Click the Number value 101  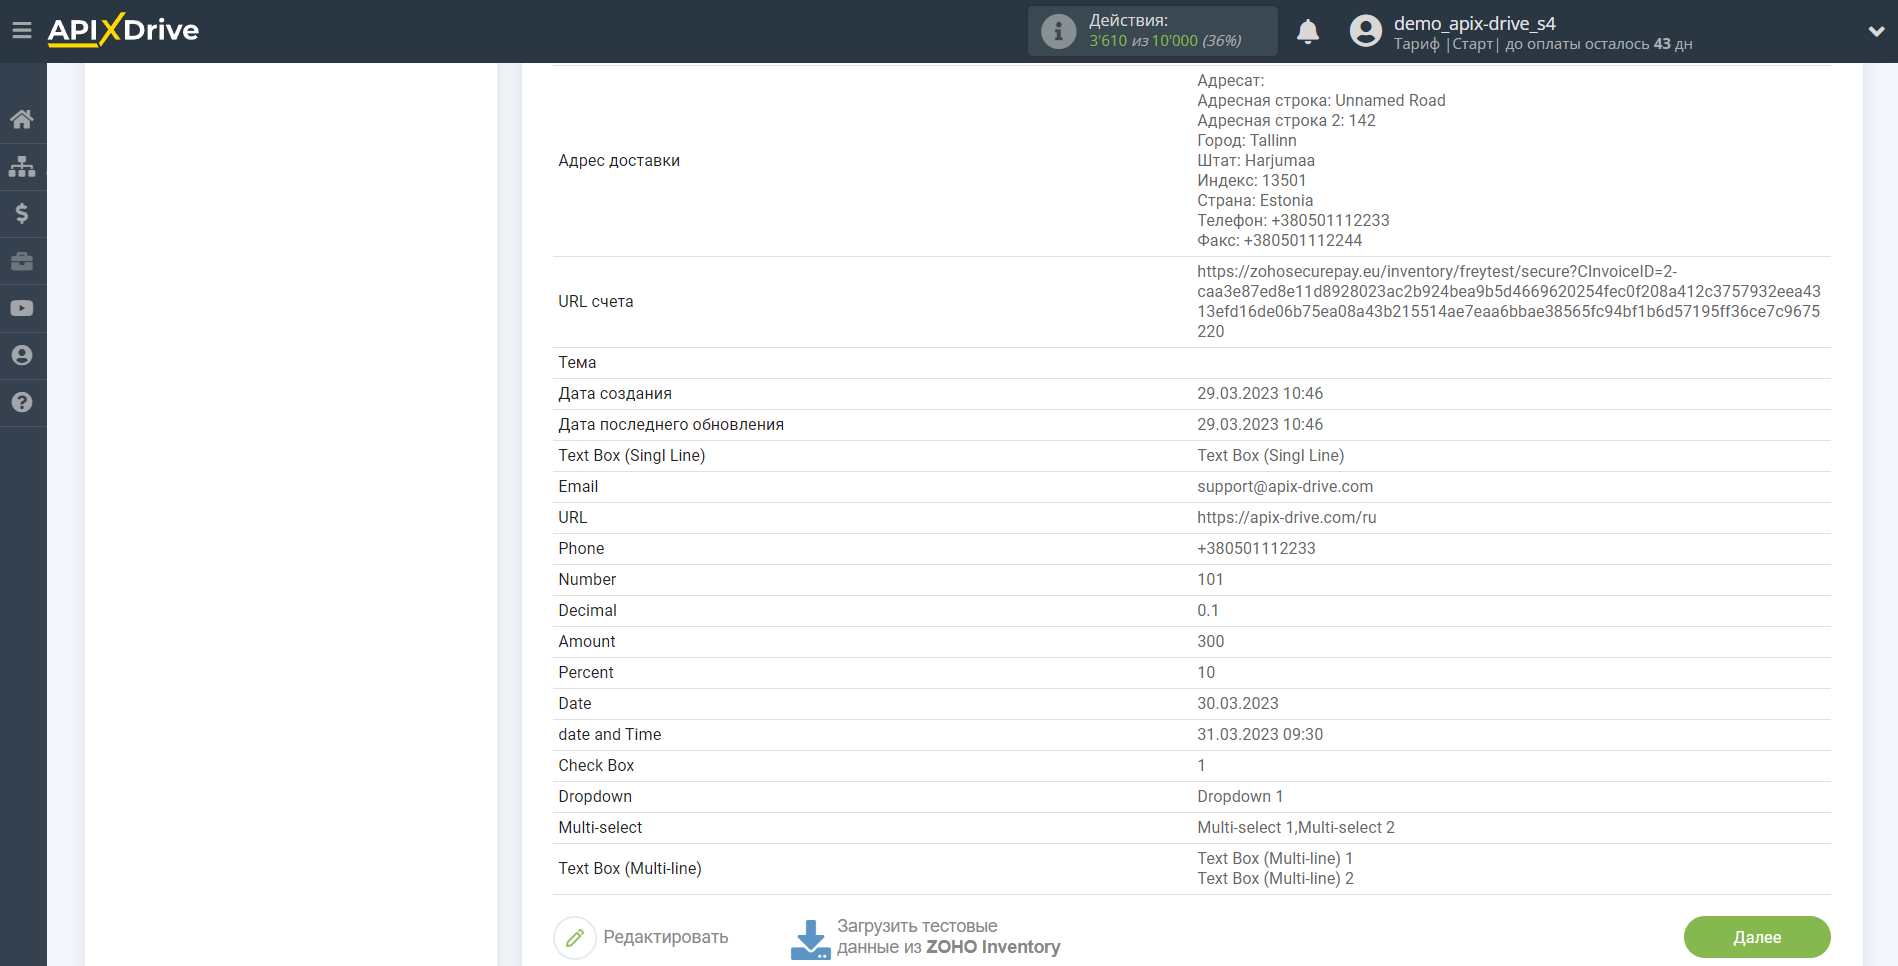pos(1210,579)
